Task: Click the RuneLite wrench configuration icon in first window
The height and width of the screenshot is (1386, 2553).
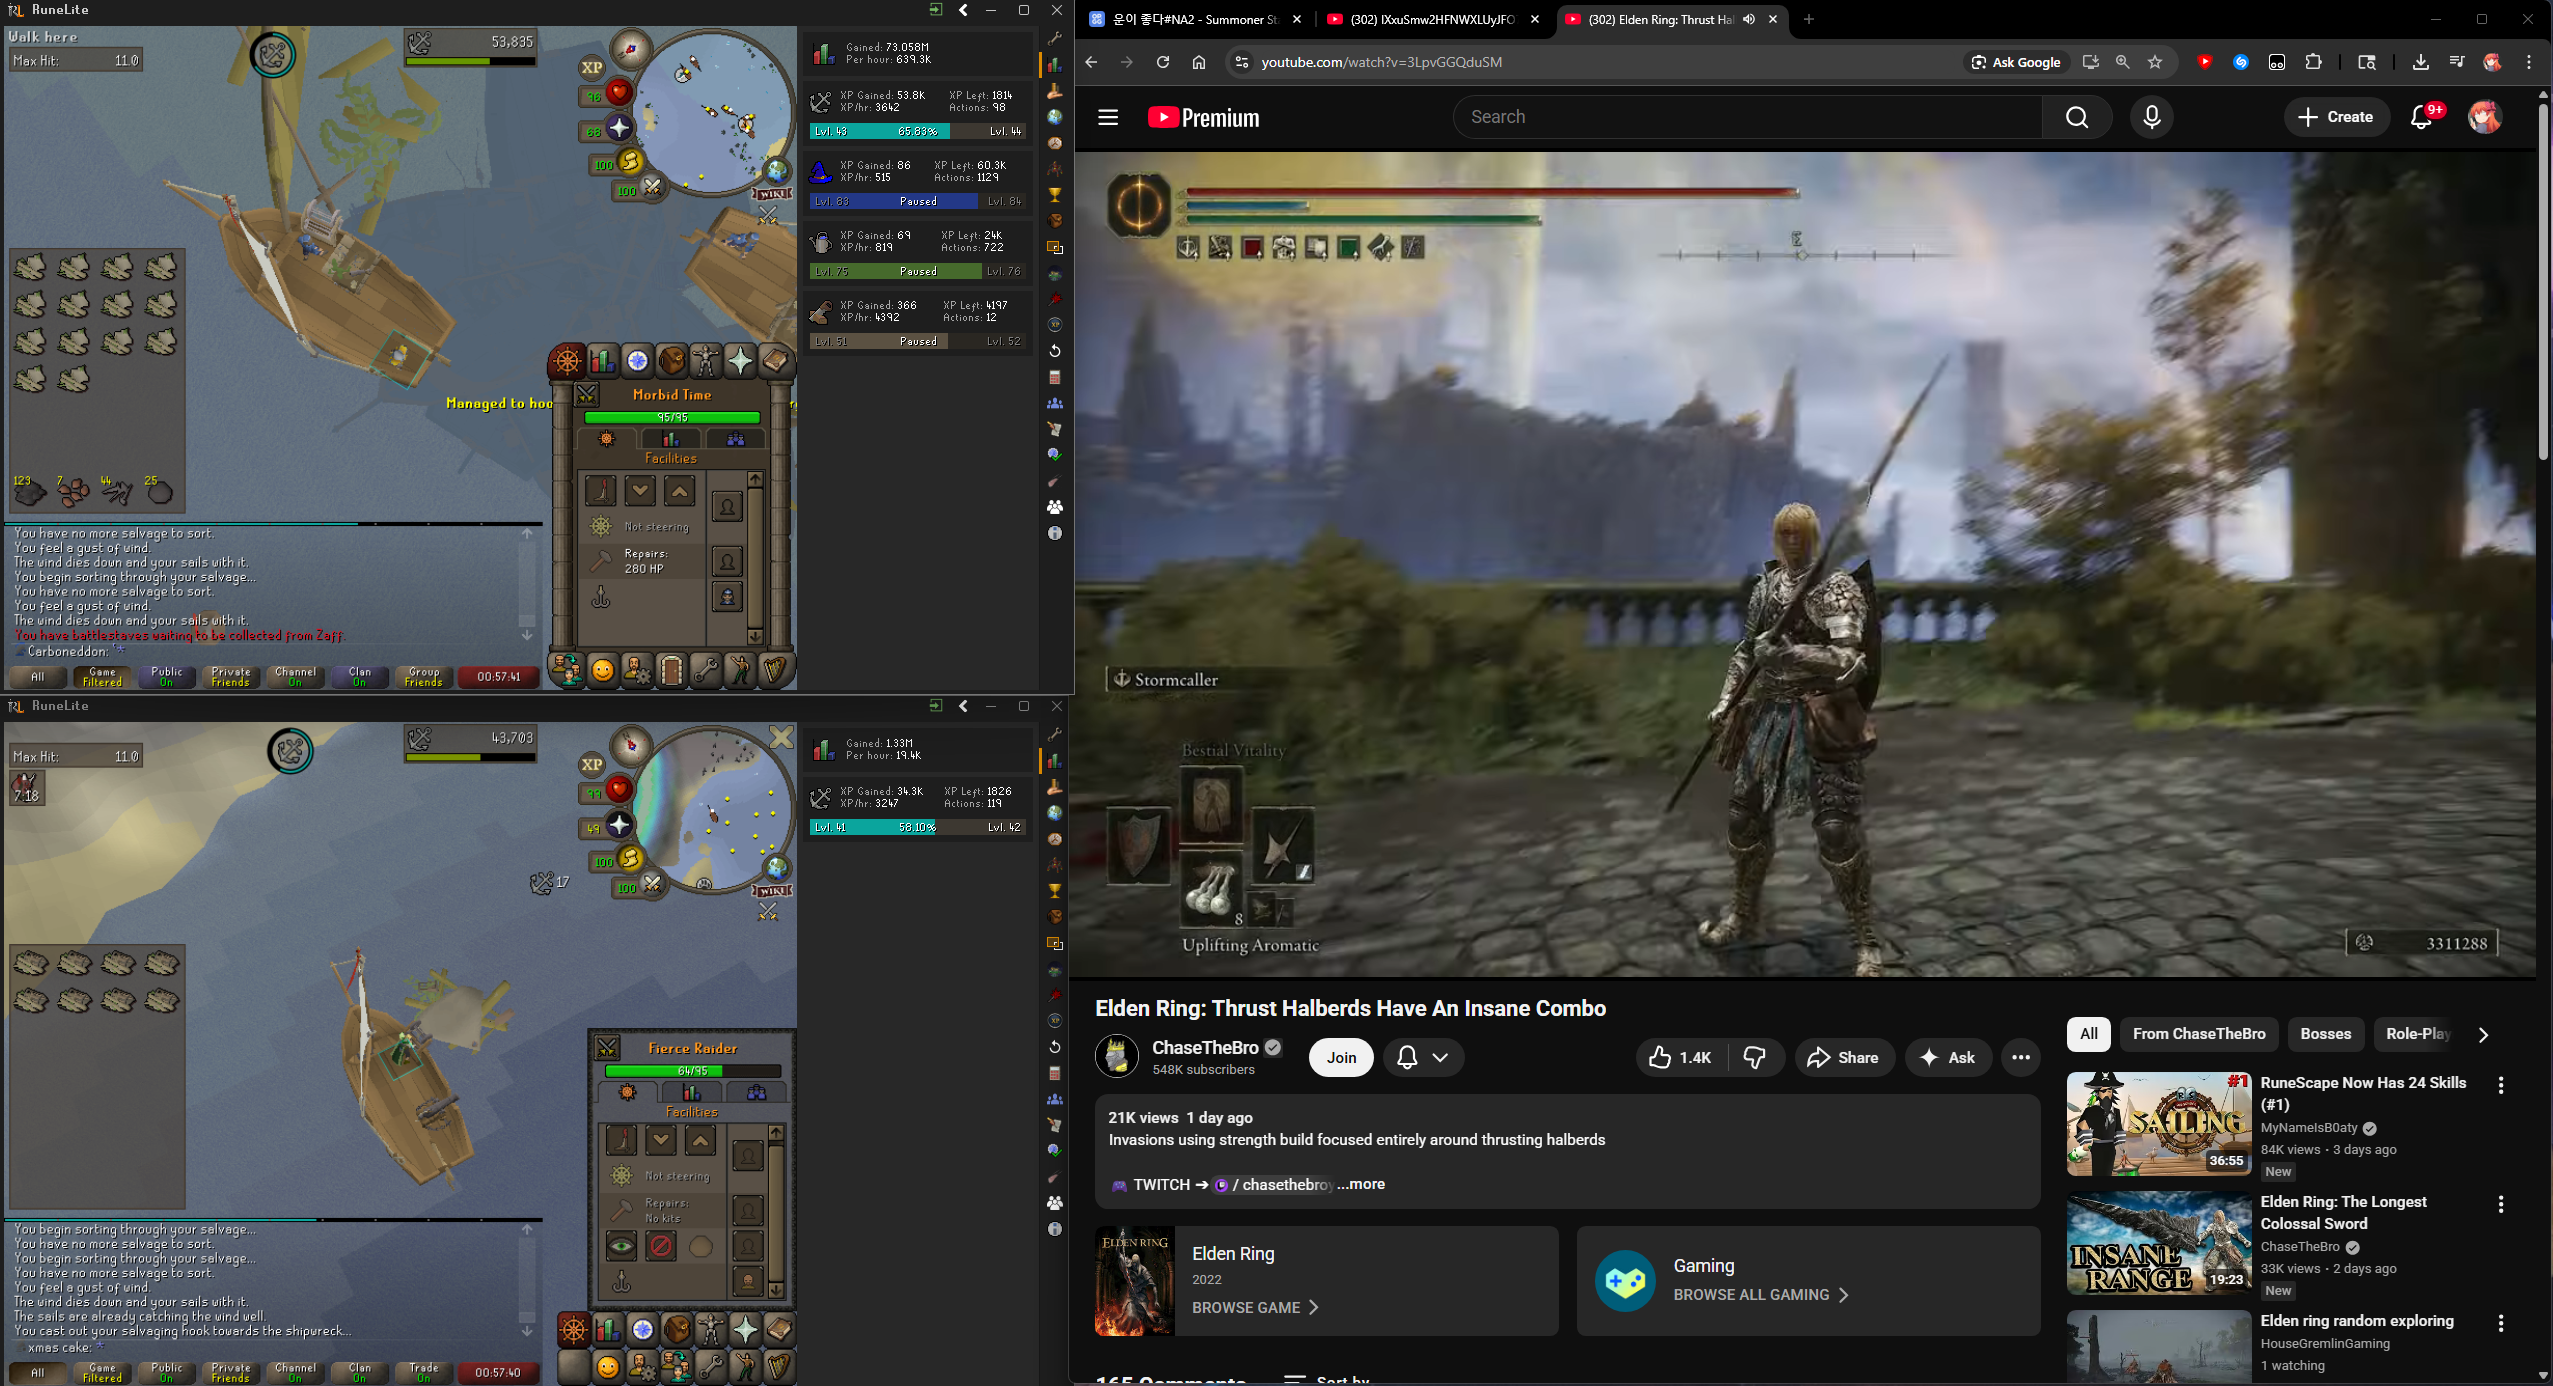Action: pyautogui.click(x=1054, y=38)
